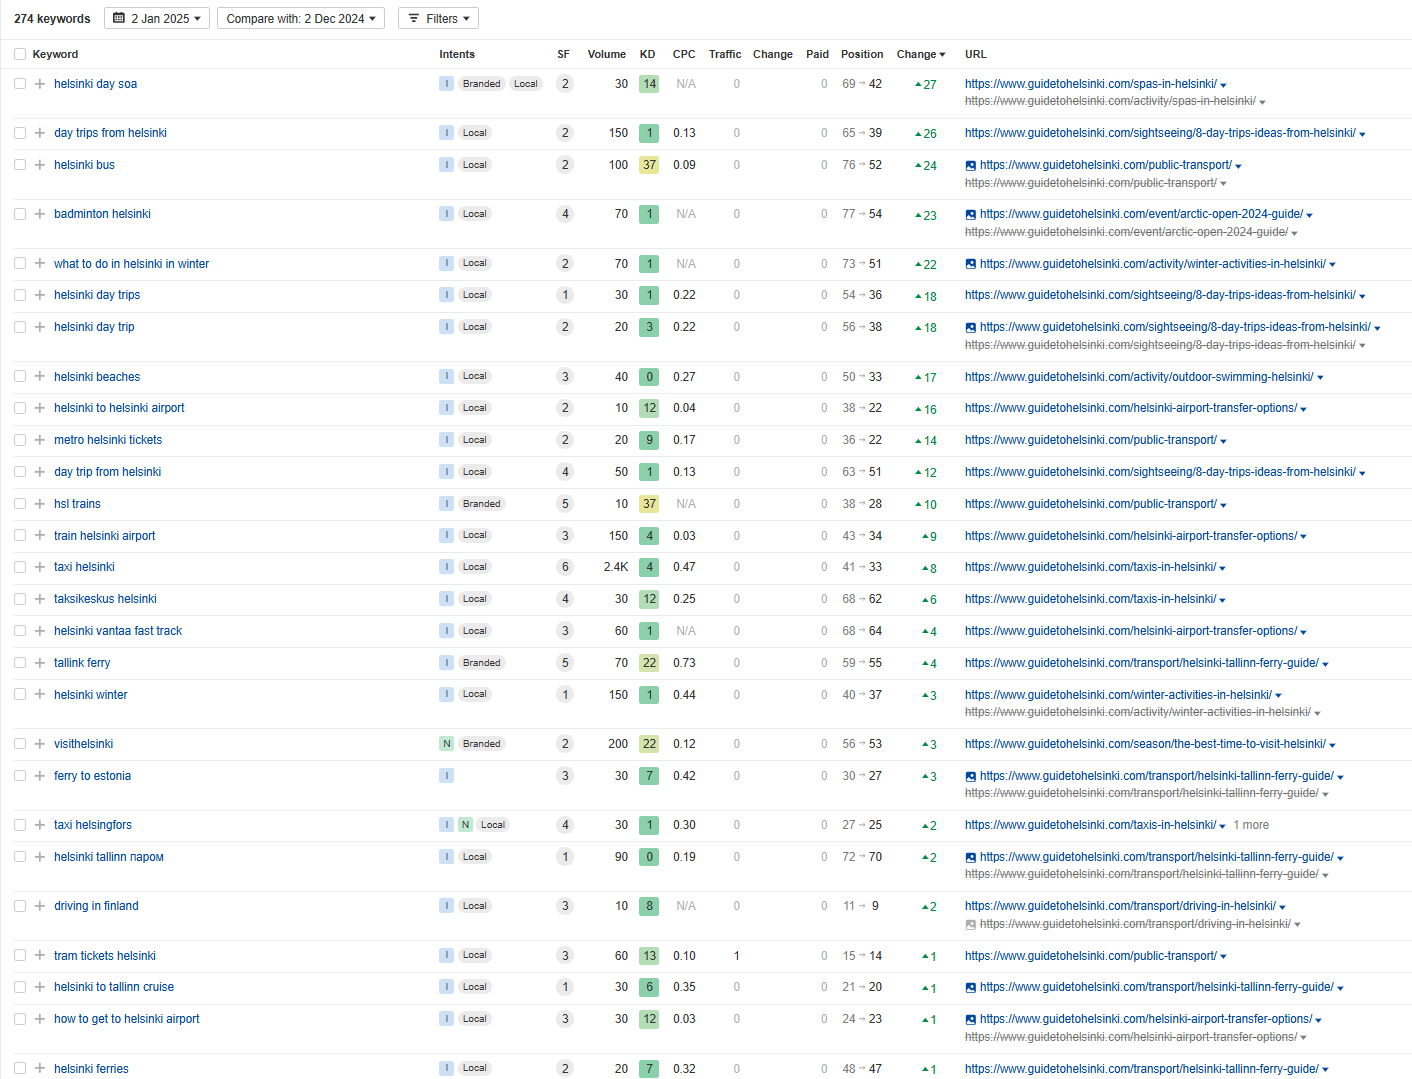The height and width of the screenshot is (1079, 1412).
Task: Sort by the Volume column header
Action: coord(606,54)
